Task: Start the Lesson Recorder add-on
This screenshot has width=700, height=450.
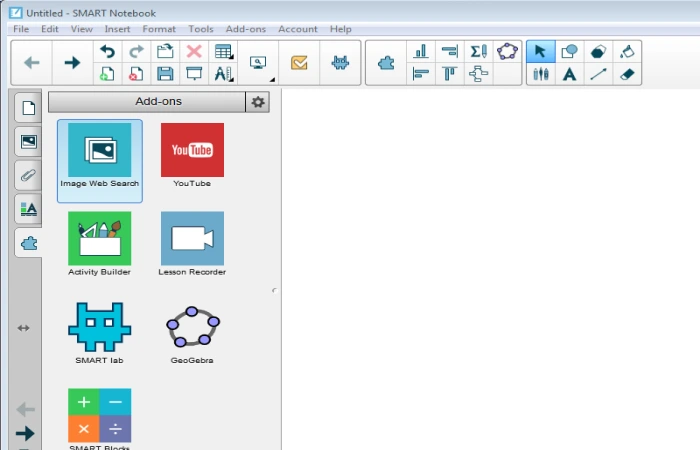Action: coord(192,240)
